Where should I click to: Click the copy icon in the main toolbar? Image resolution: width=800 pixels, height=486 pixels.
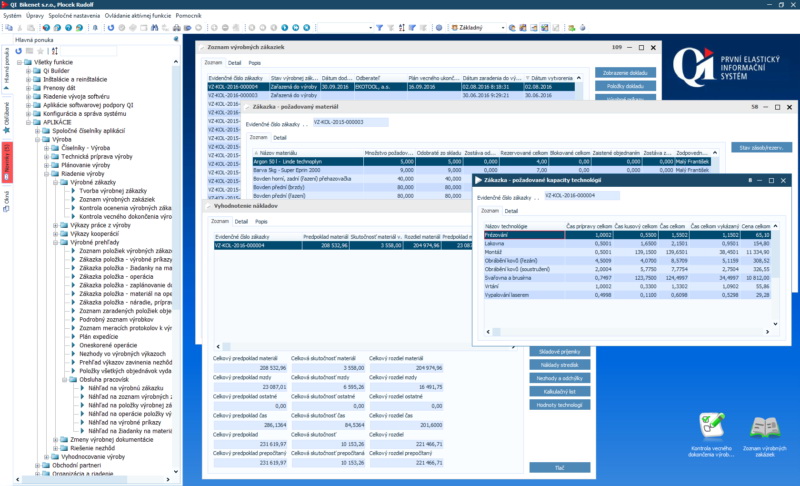9,28
